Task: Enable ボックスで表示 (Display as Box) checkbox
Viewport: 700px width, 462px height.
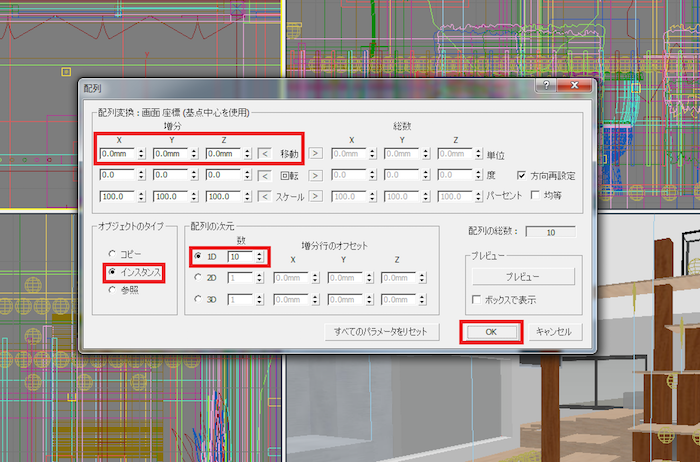Action: [476, 299]
